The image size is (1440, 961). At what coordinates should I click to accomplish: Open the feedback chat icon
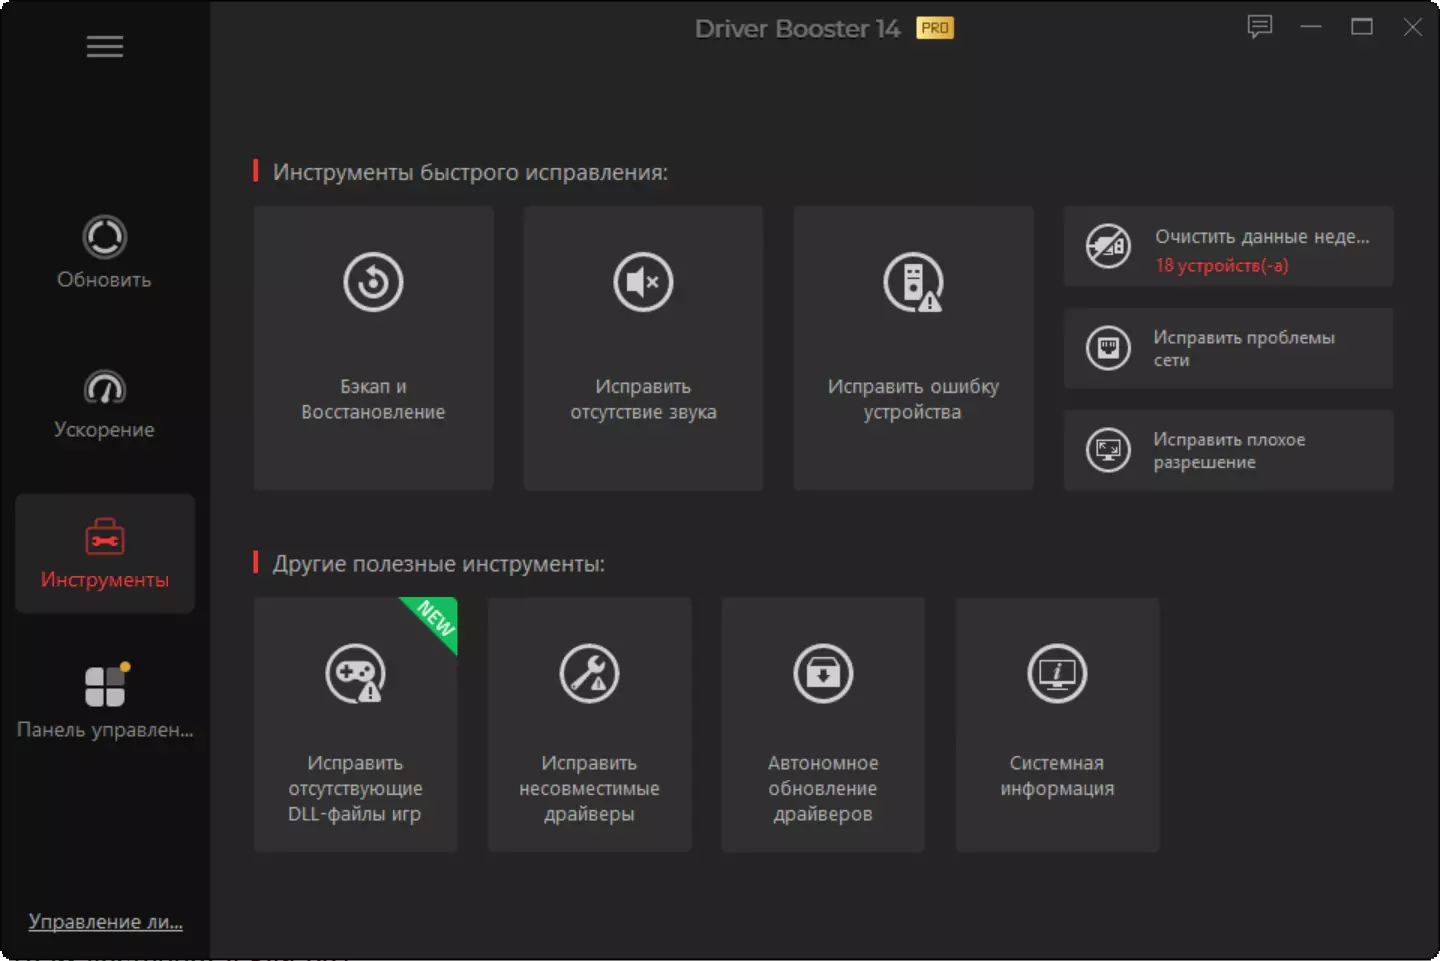[x=1260, y=27]
